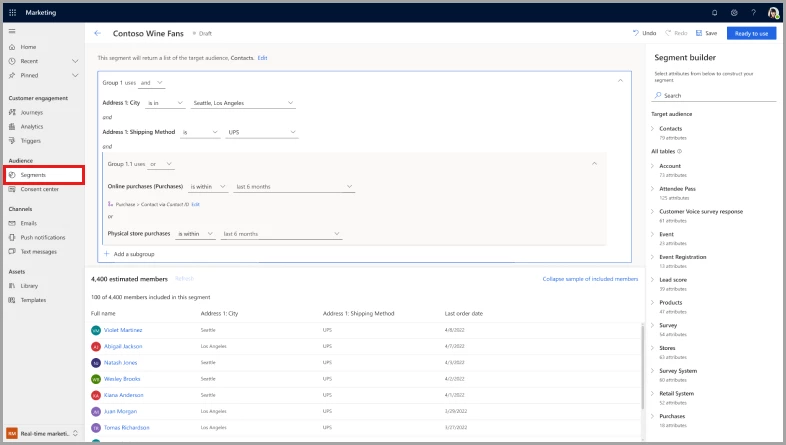
Task: Click Add a subgroup
Action: tap(129, 254)
